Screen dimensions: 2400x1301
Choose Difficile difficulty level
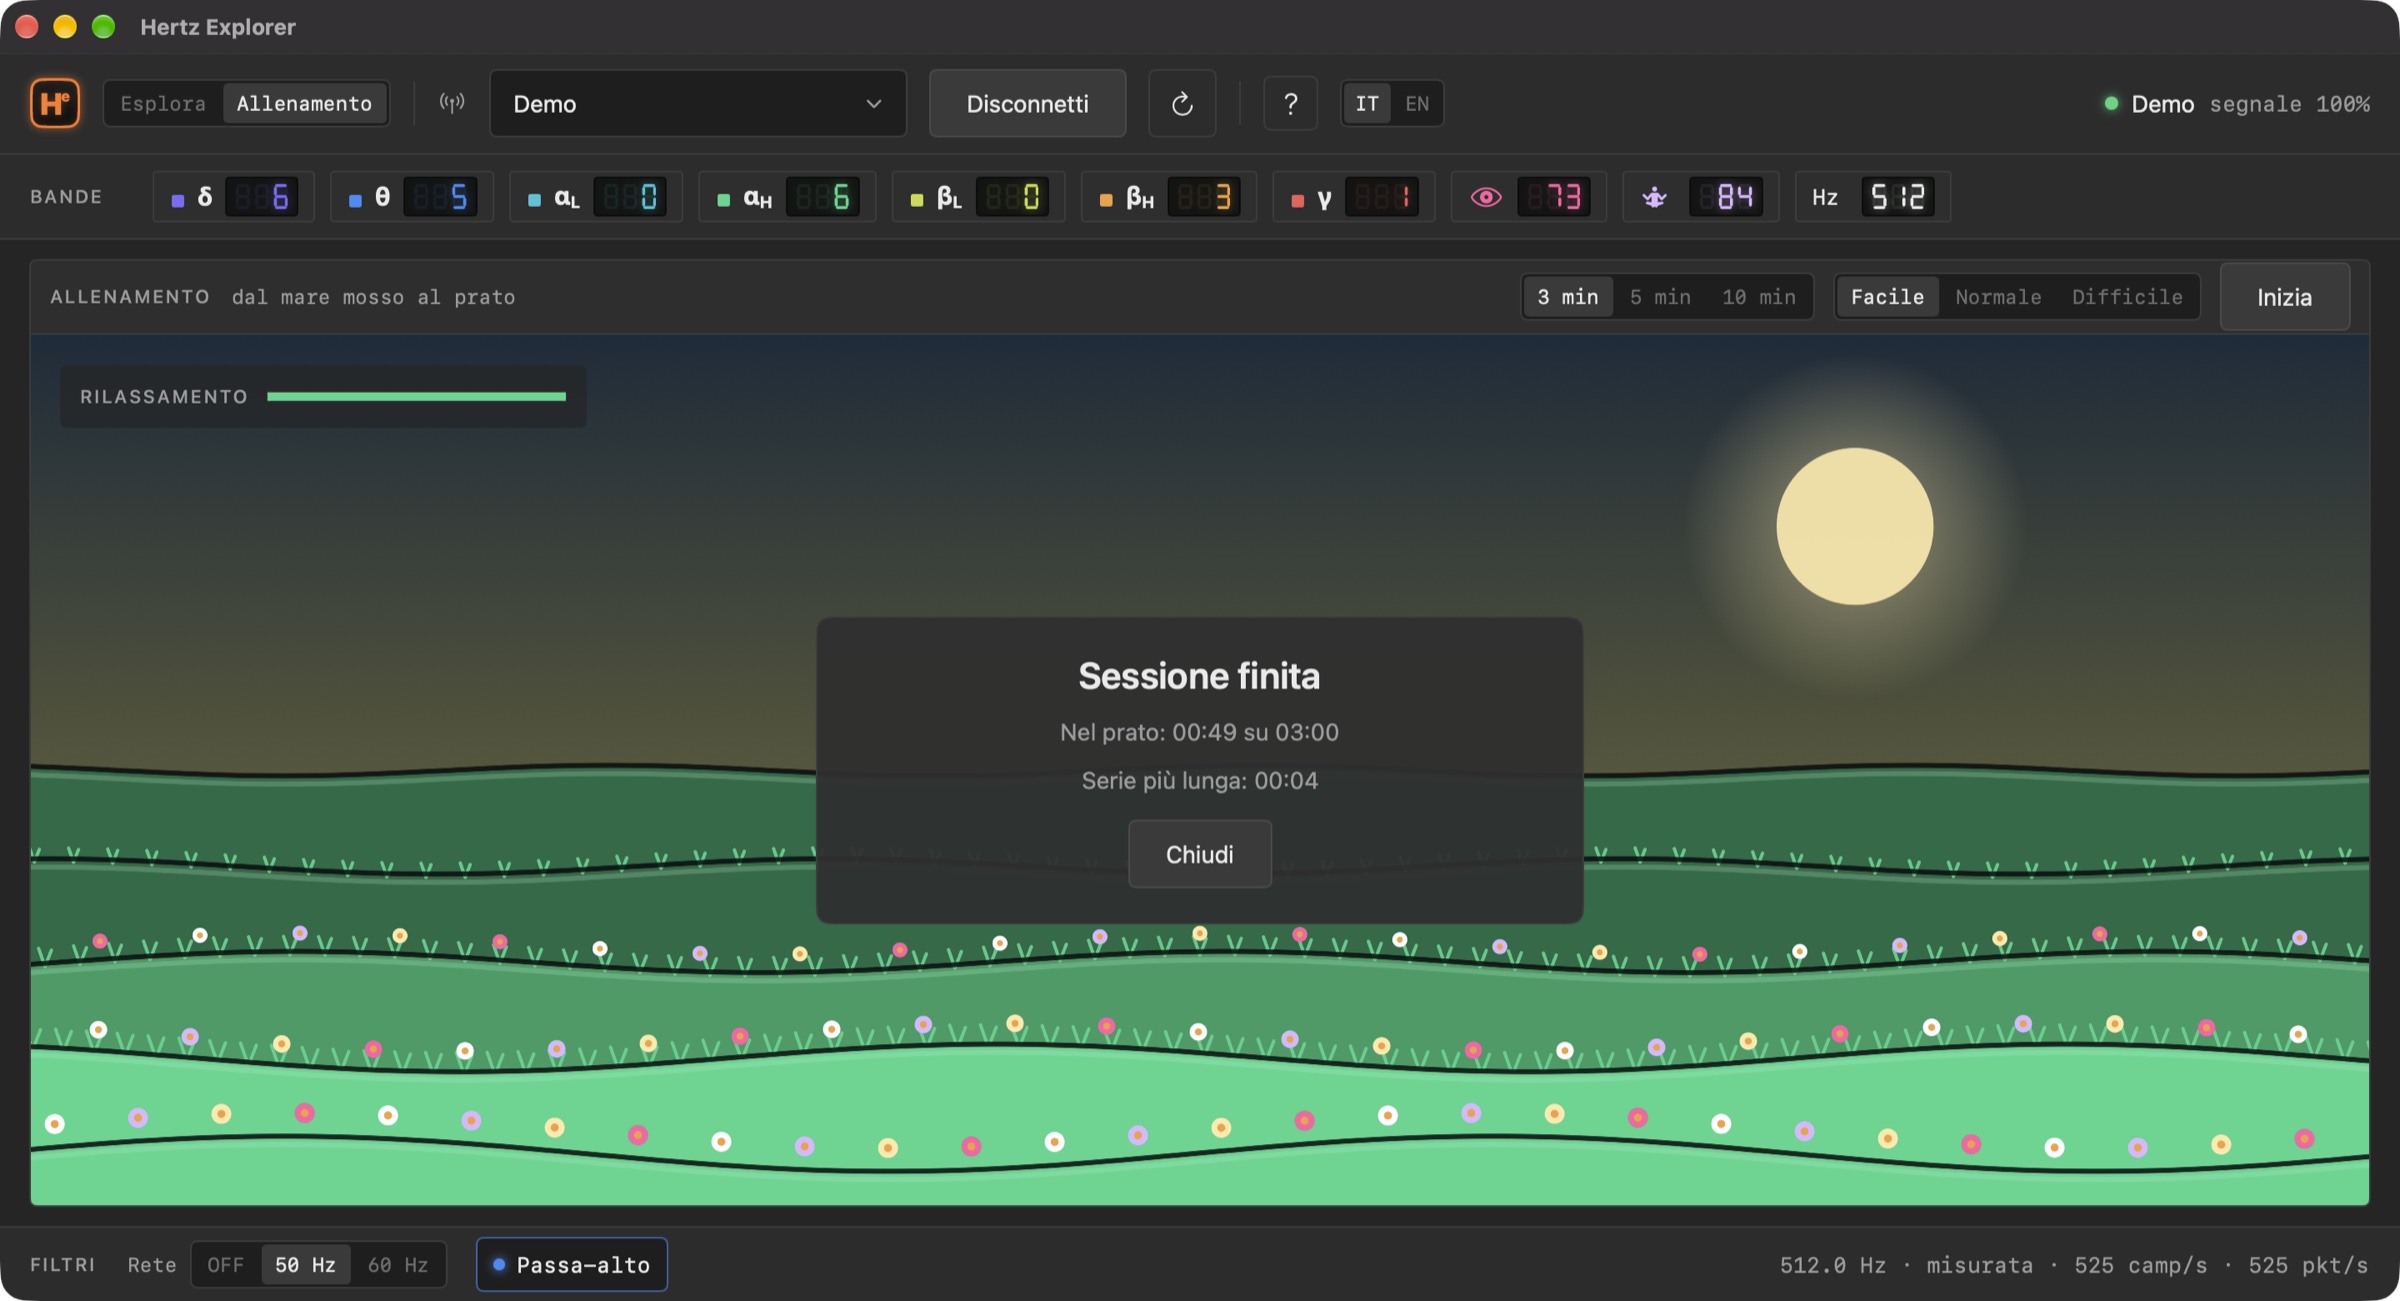click(2127, 297)
